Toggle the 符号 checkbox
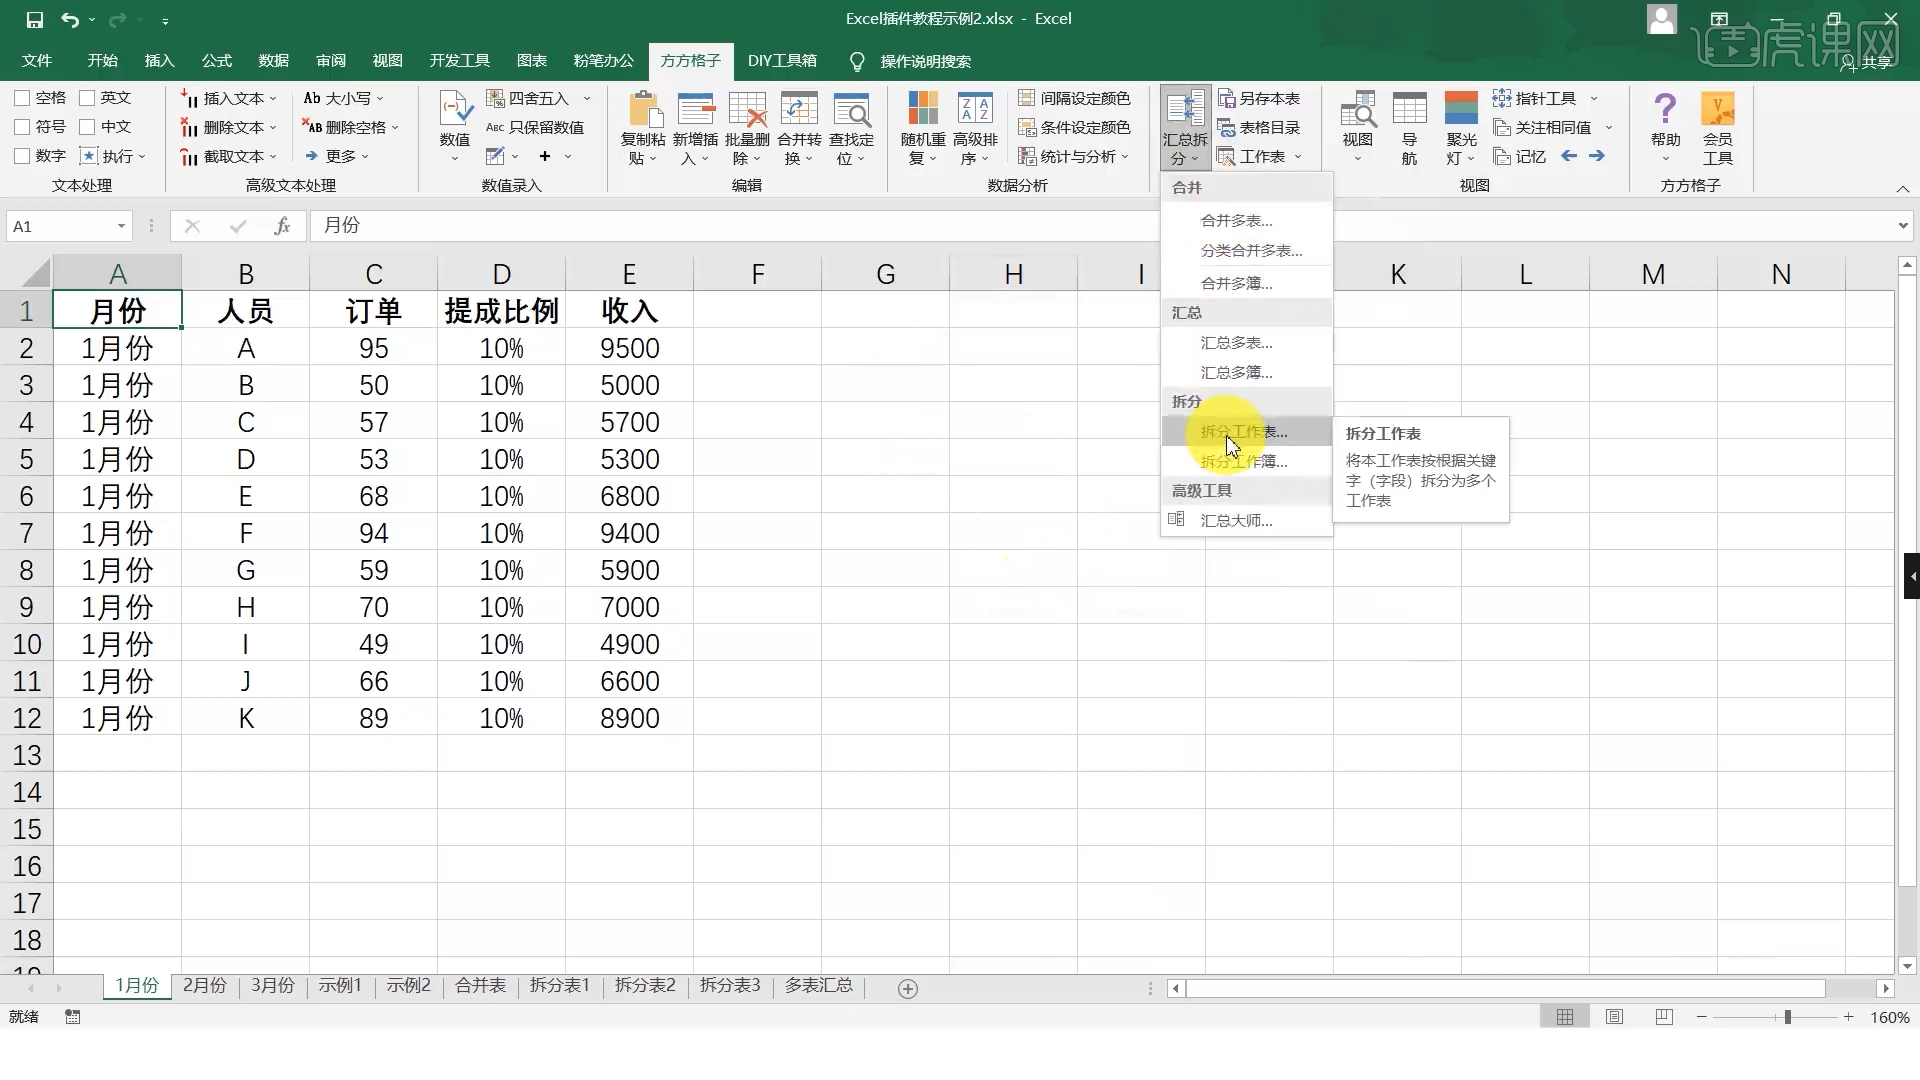Viewport: 1920px width, 1080px height. click(22, 127)
